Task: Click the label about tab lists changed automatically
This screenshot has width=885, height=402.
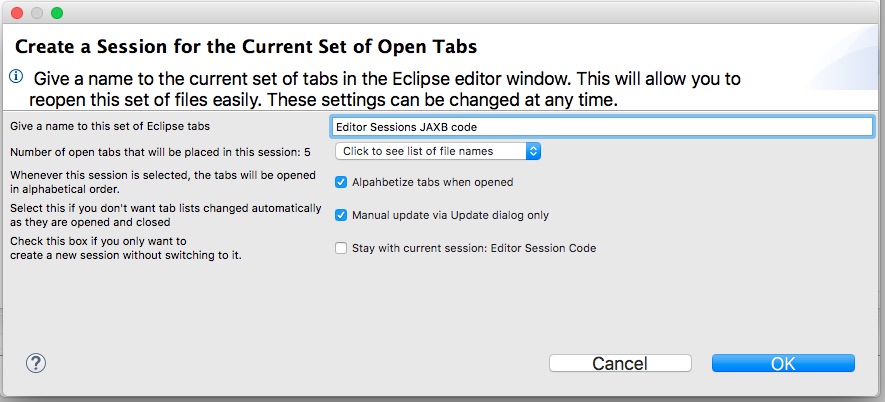Action: click(165, 215)
